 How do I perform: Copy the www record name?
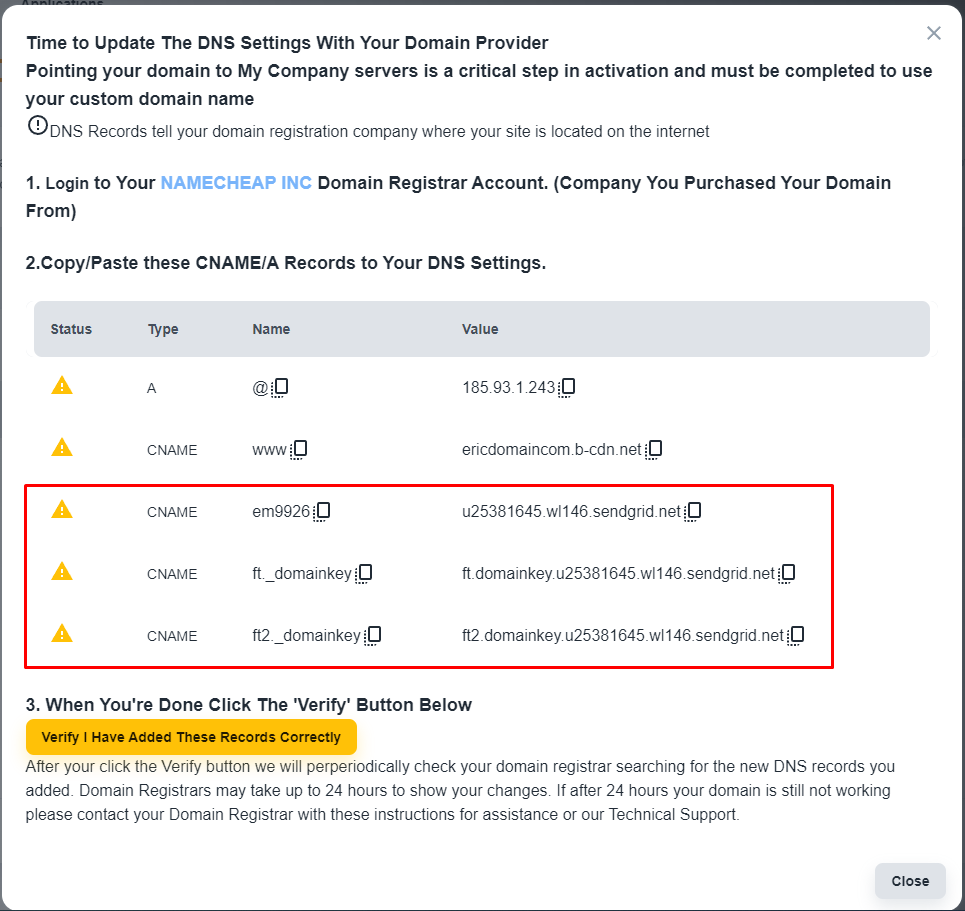coord(299,450)
